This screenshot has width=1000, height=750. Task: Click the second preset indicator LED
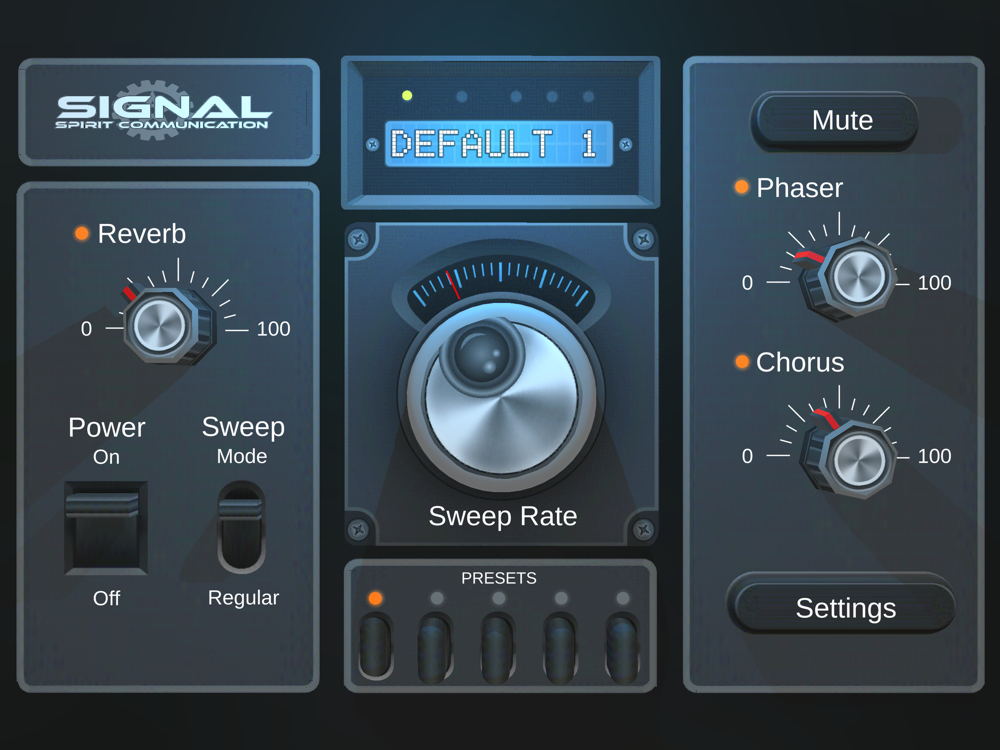click(437, 598)
